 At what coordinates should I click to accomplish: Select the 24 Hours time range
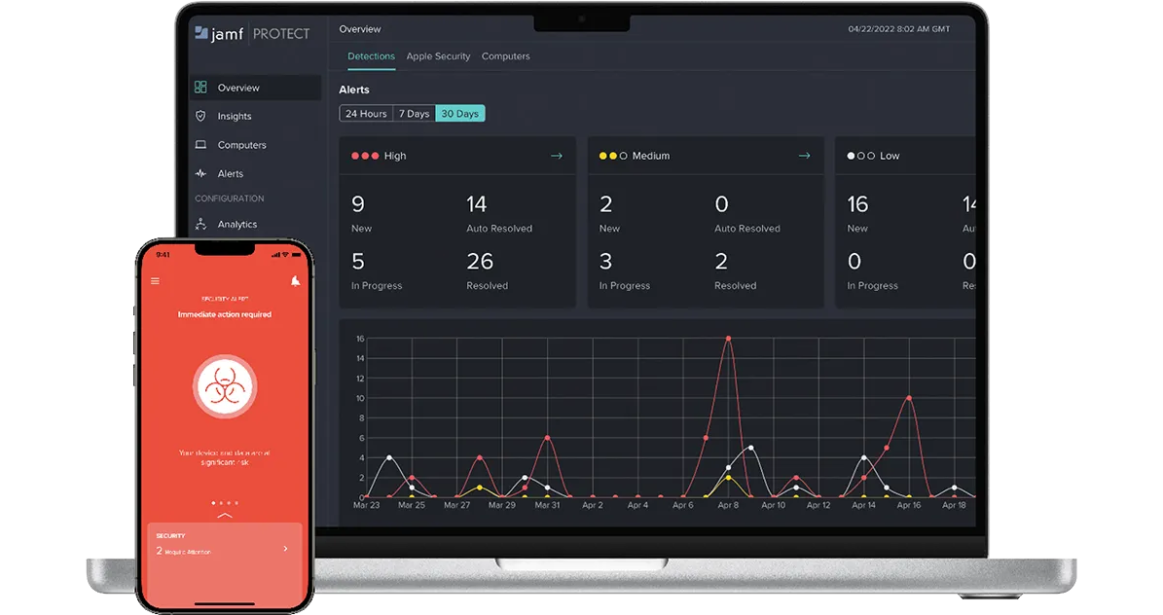click(366, 114)
